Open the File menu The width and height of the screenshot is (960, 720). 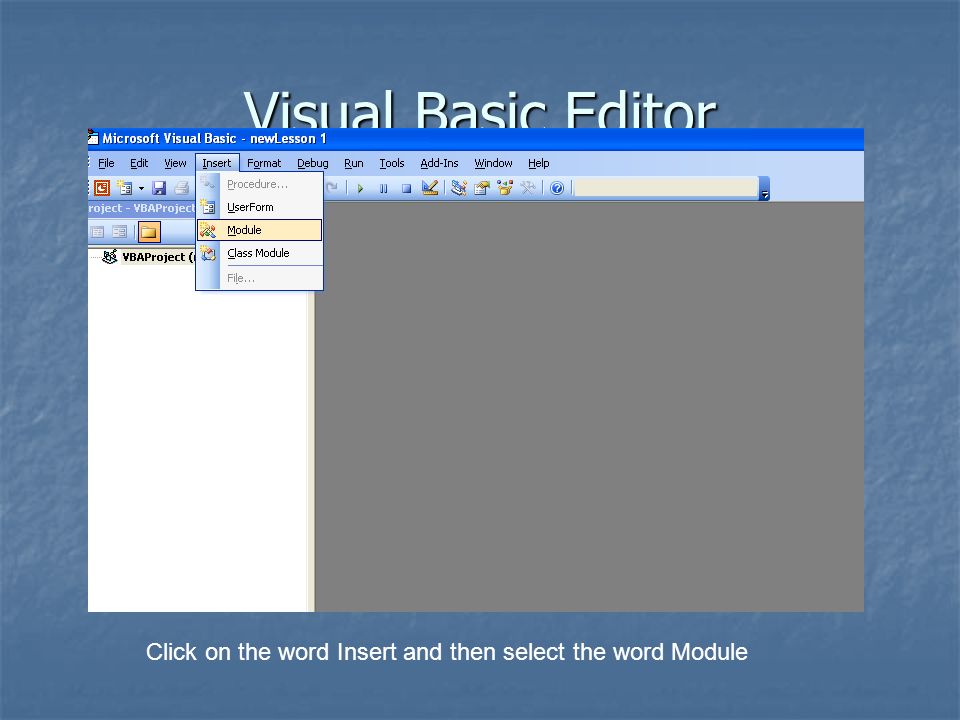(106, 163)
